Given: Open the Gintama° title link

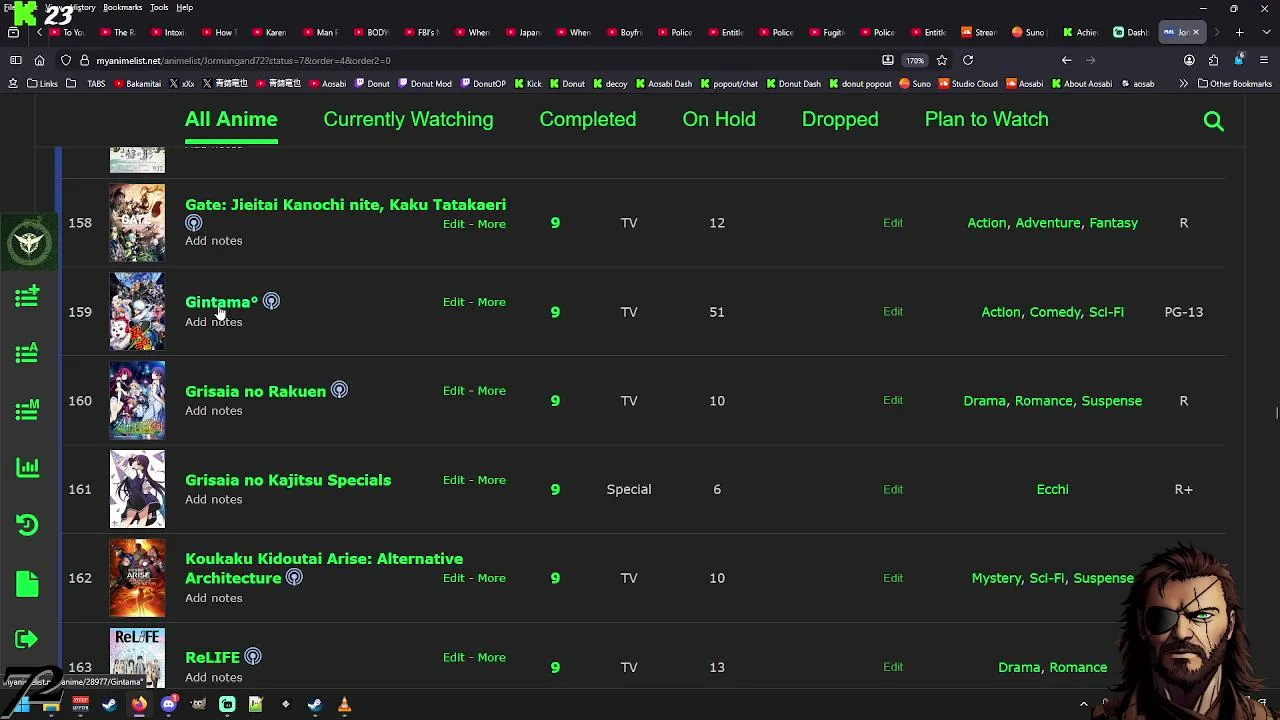Looking at the screenshot, I should pyautogui.click(x=221, y=302).
